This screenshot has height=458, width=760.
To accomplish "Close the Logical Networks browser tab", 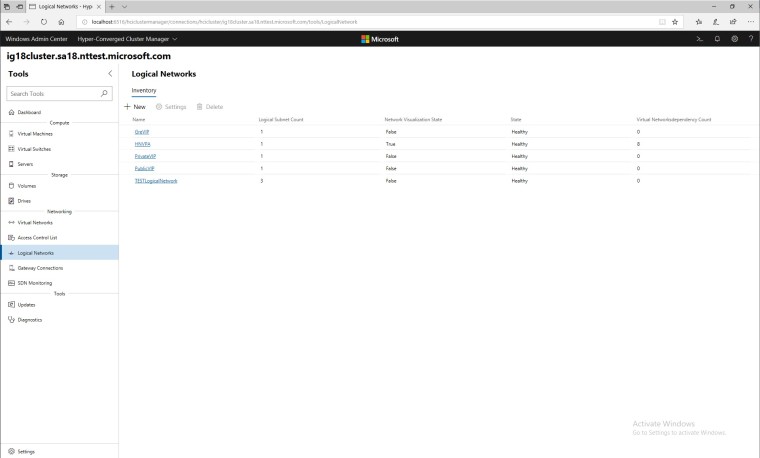I will (99, 7).
